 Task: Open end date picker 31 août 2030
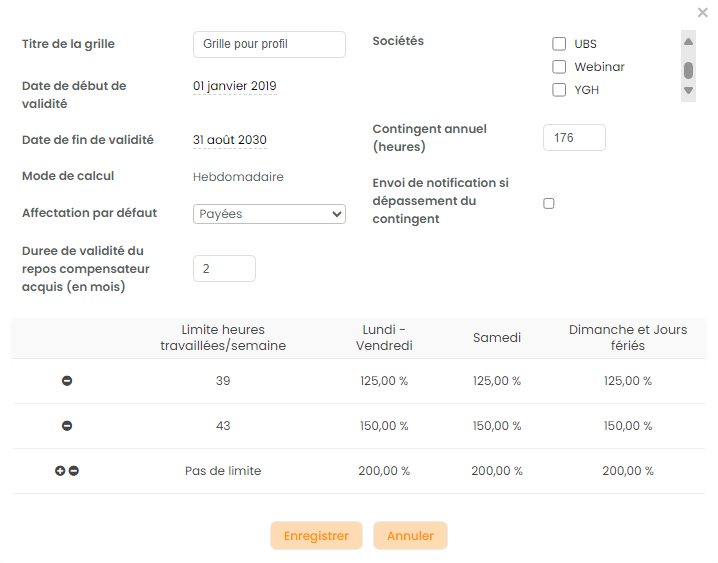pyautogui.click(x=230, y=140)
